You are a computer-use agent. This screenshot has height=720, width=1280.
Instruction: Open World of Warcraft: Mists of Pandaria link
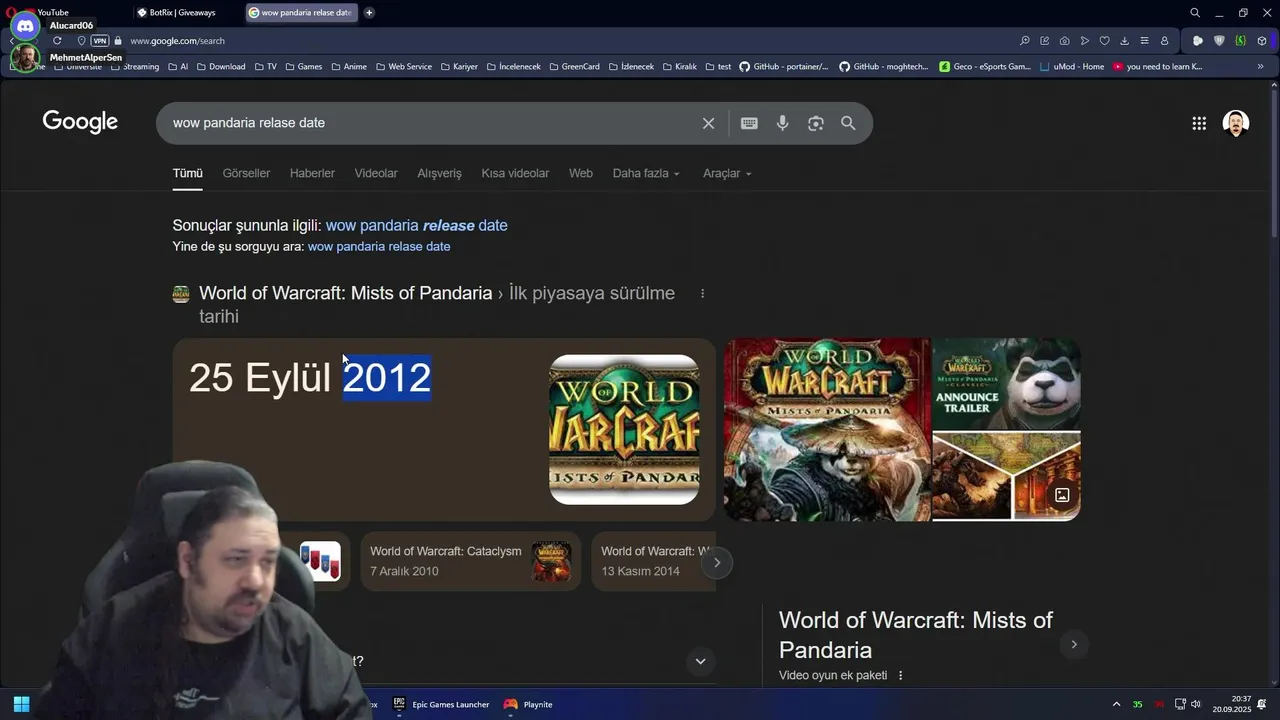coord(345,293)
